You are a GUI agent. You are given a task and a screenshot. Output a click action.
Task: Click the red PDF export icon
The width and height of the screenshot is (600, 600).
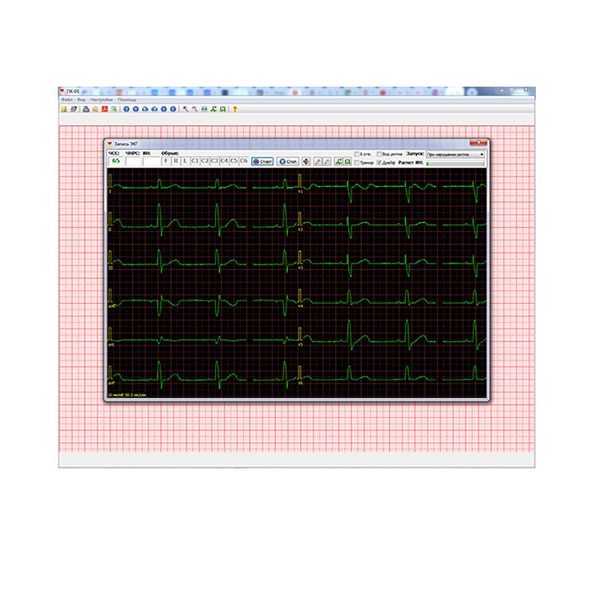[104, 109]
